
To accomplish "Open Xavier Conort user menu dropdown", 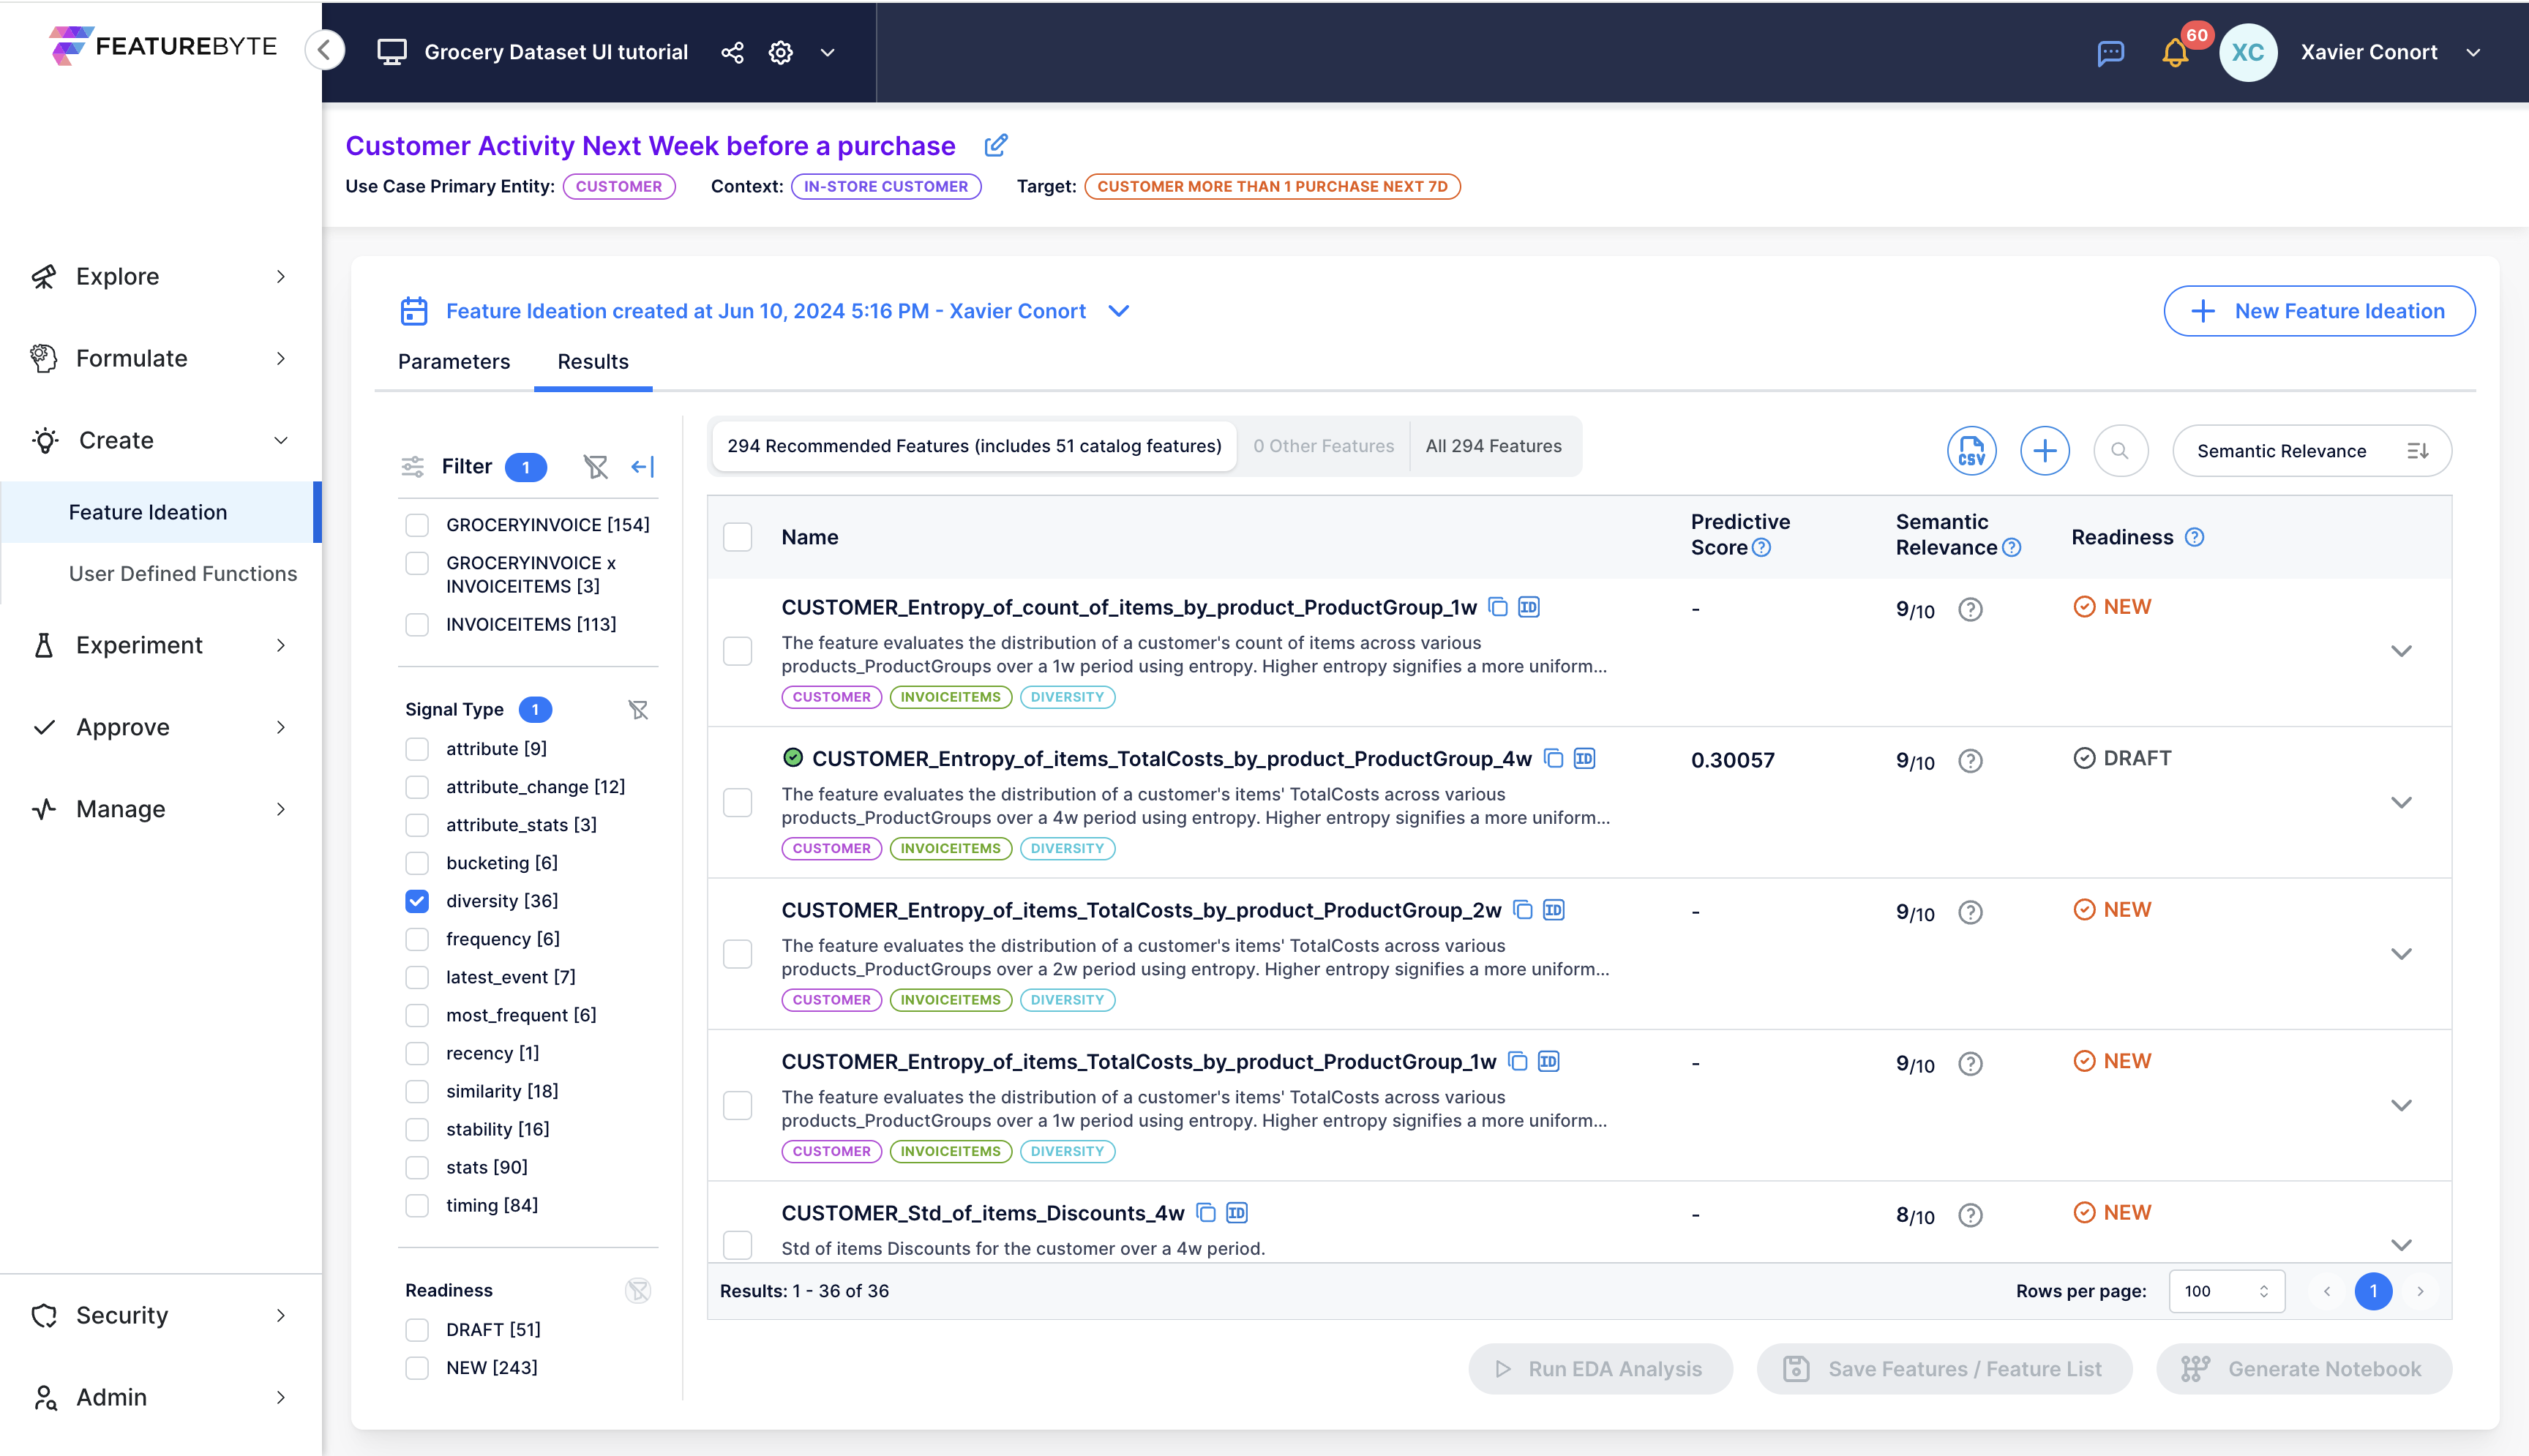I will coord(2472,53).
